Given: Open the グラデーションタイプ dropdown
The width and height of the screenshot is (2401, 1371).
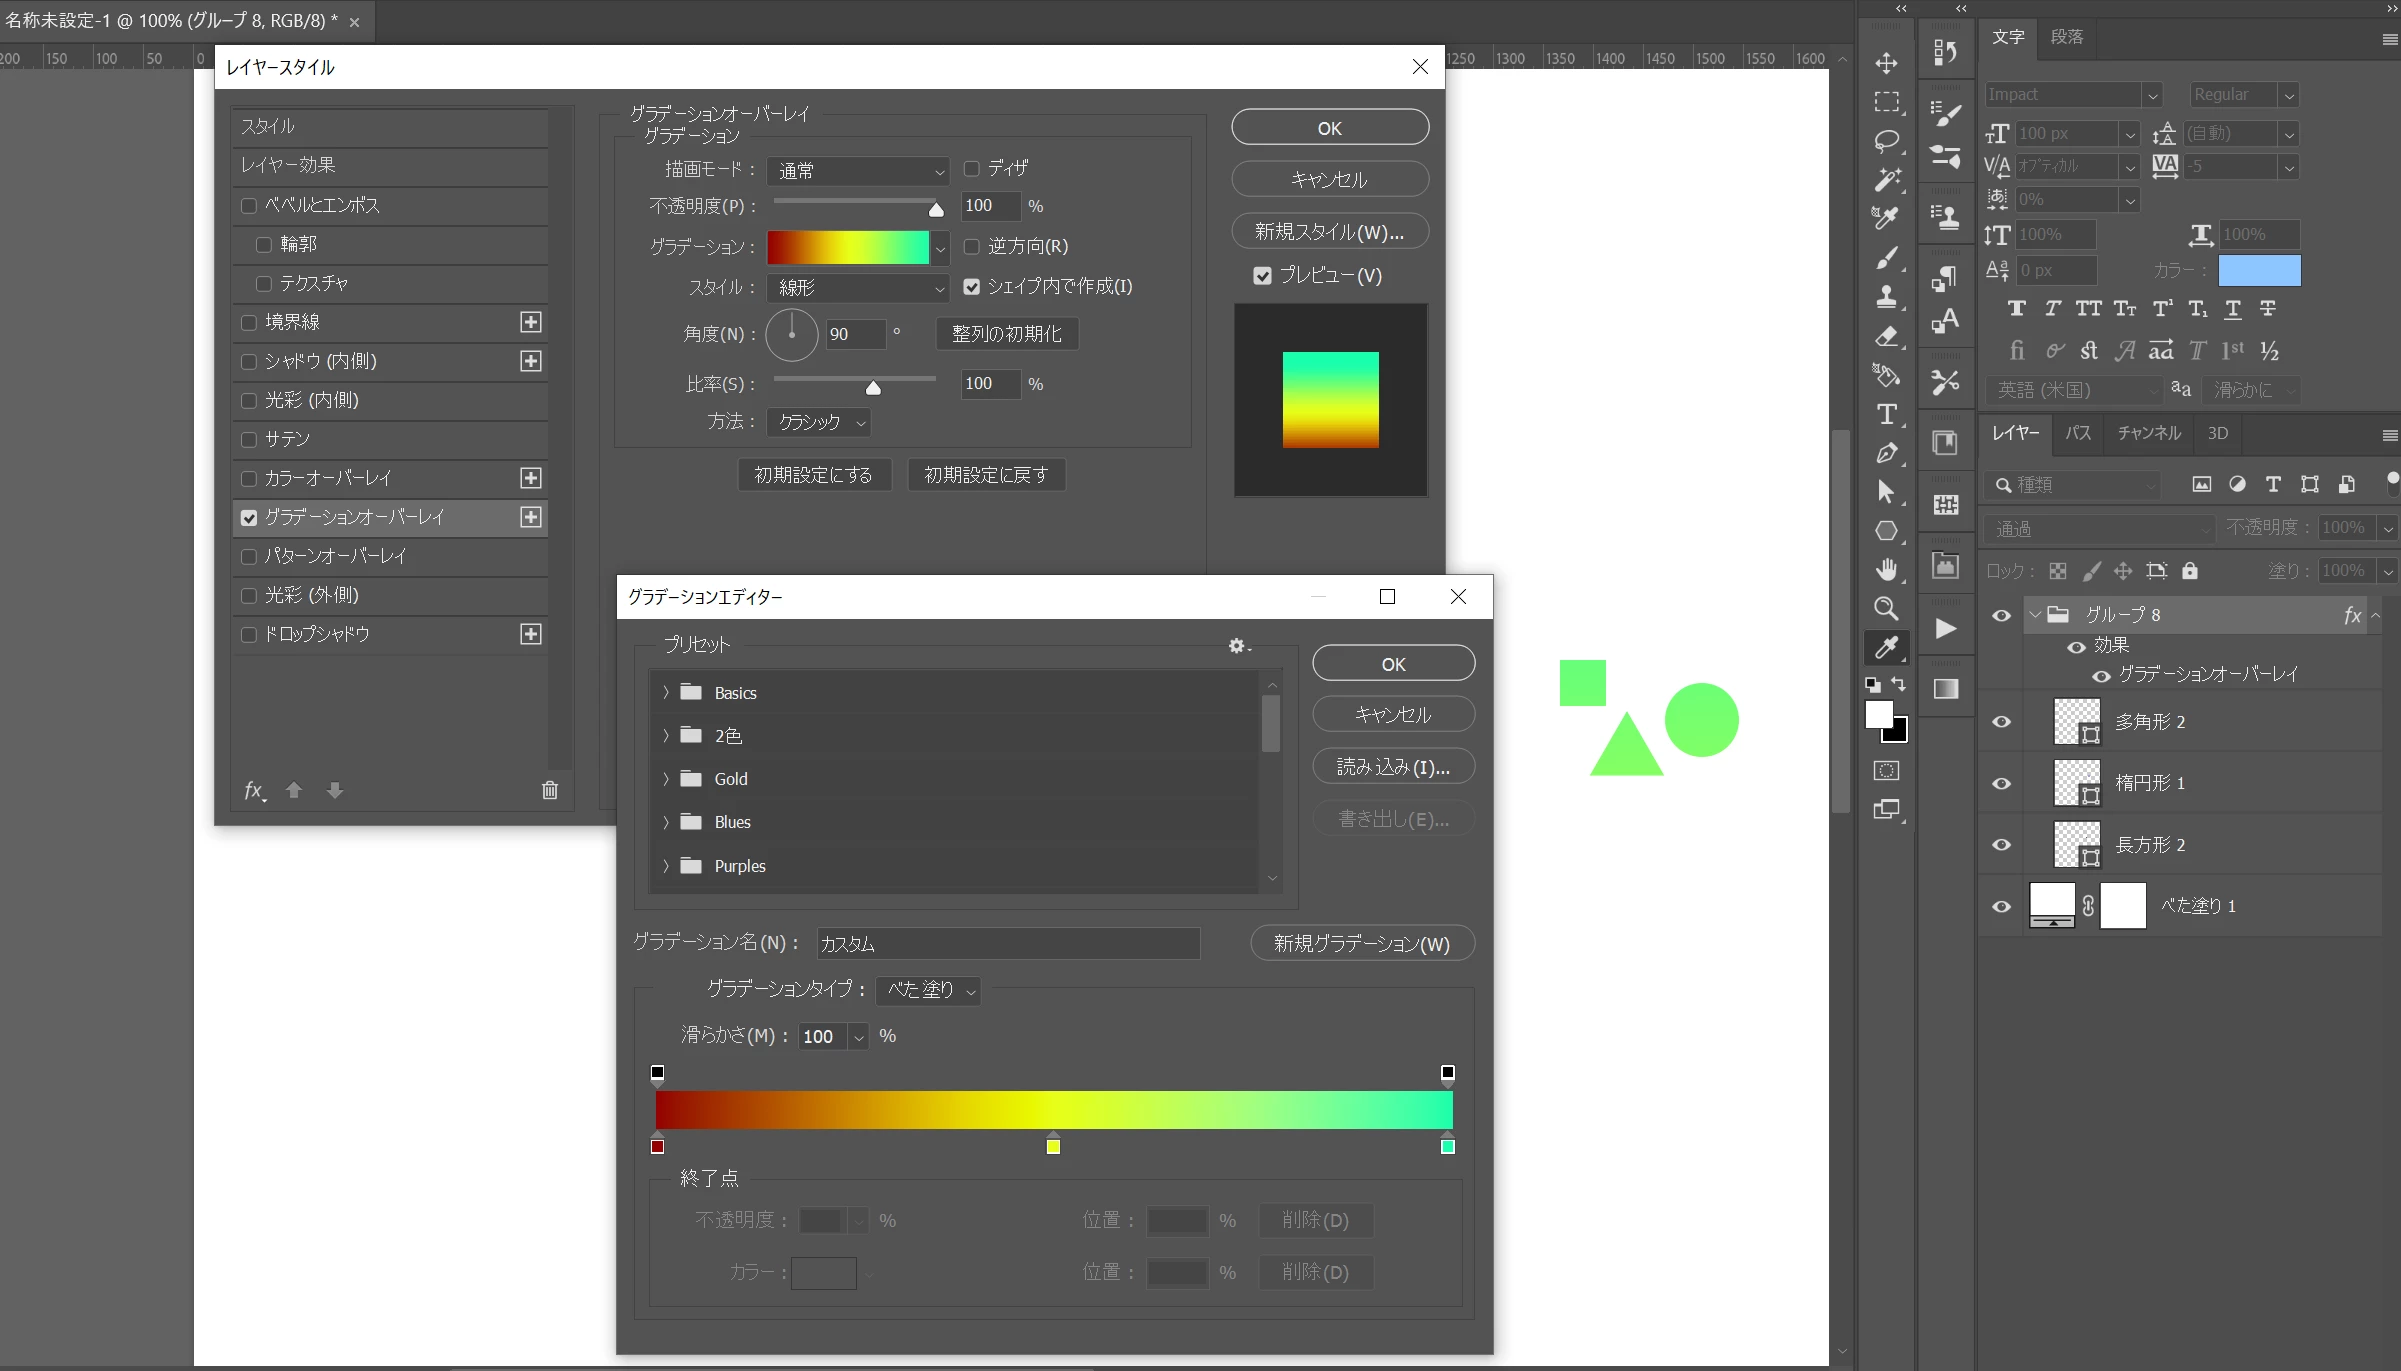Looking at the screenshot, I should click(929, 990).
